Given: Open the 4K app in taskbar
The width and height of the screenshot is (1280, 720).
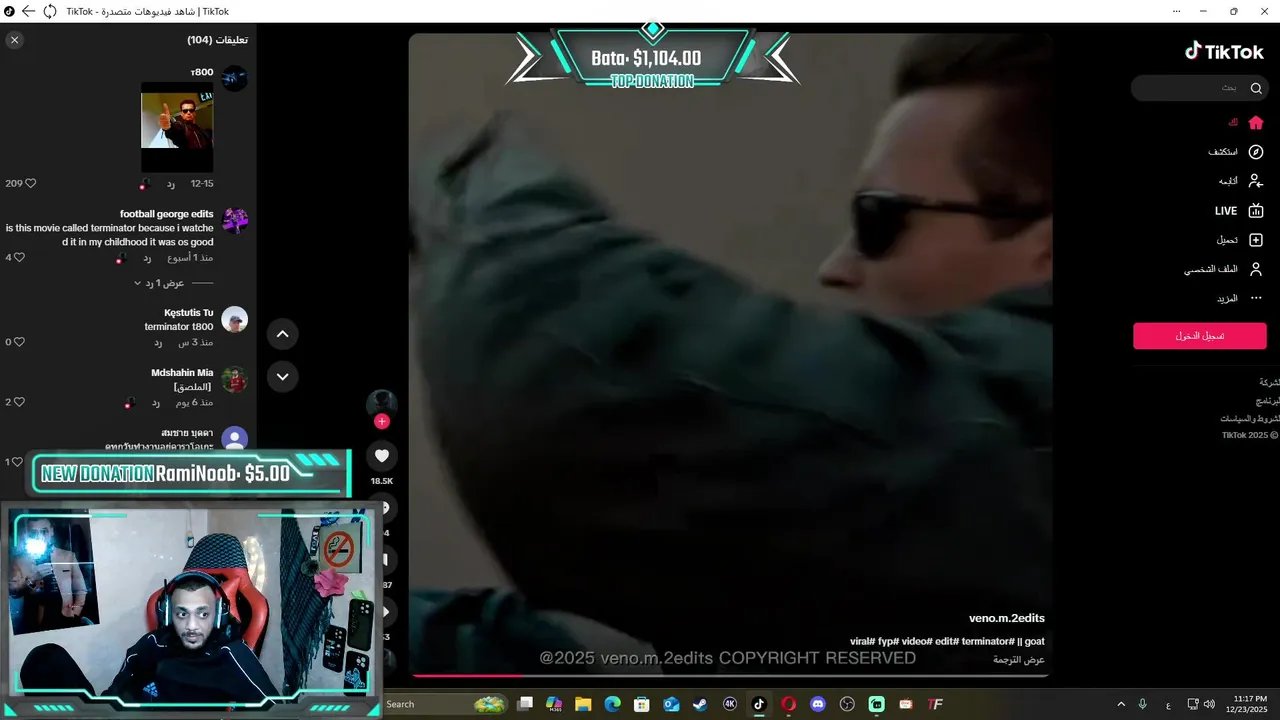Looking at the screenshot, I should 730,704.
